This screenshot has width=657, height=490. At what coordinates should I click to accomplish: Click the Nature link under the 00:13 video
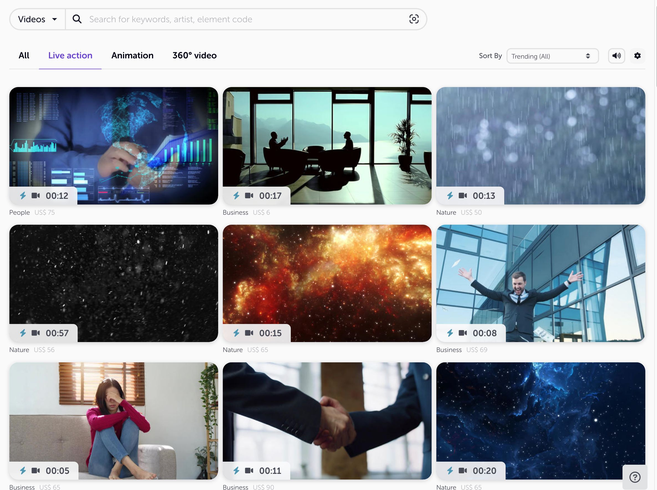(x=446, y=213)
